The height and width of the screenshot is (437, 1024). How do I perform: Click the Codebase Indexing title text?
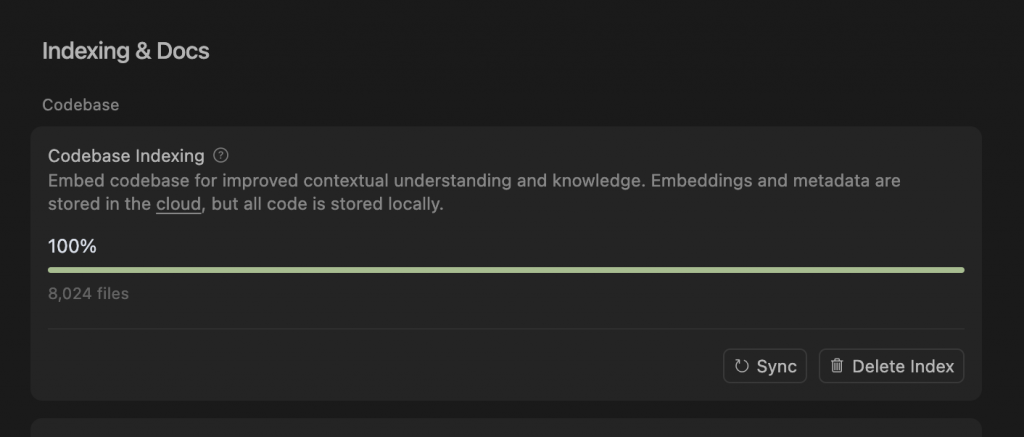pos(126,156)
